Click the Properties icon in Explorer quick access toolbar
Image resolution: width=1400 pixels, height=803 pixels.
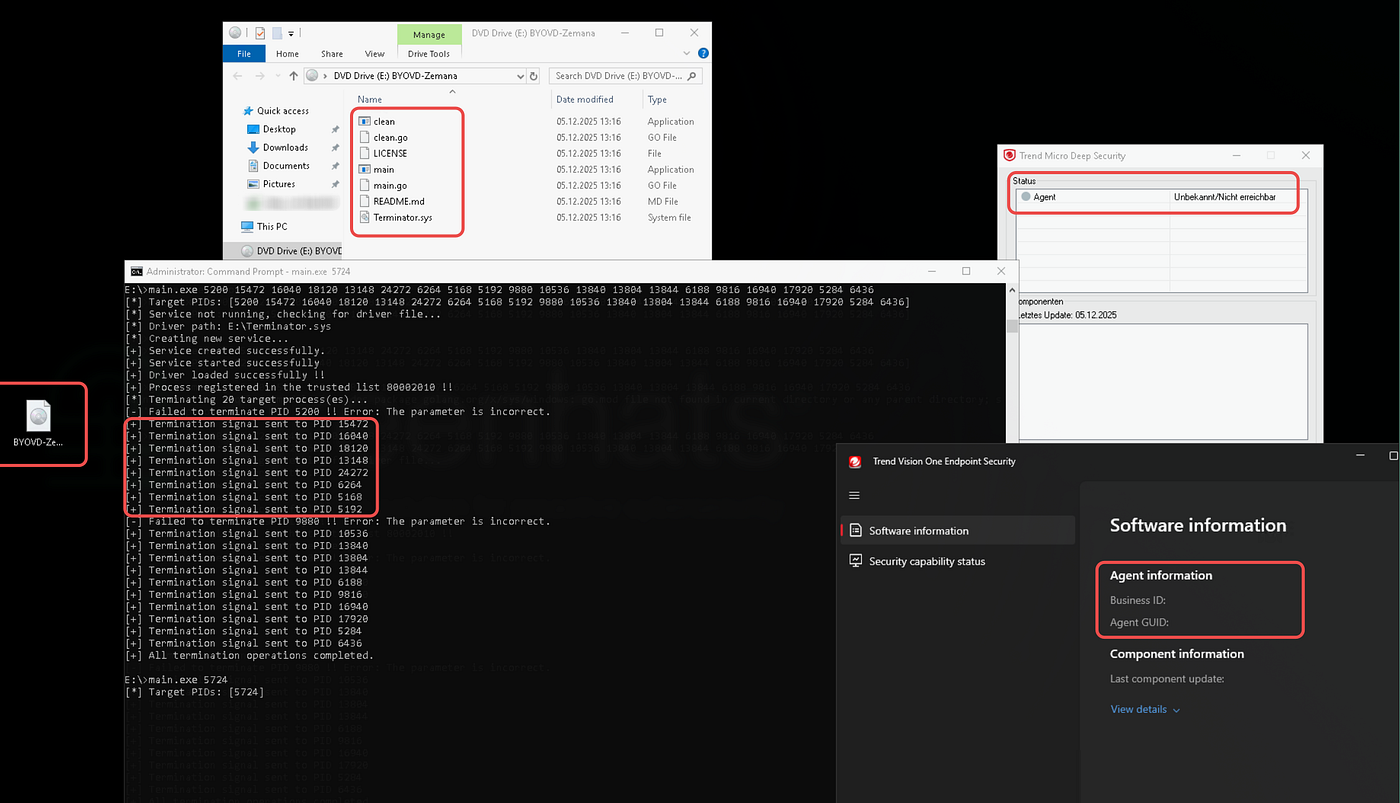click(x=259, y=33)
